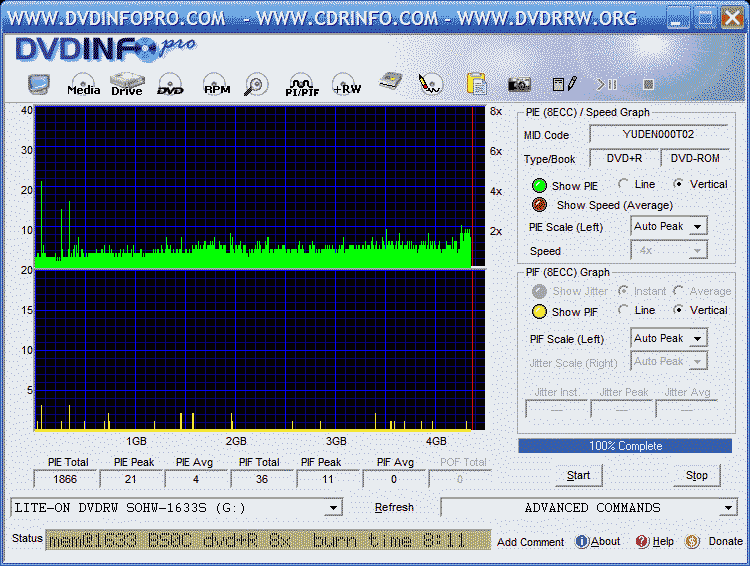Open the monitor system info icon
This screenshot has width=750, height=566.
pos(39,85)
